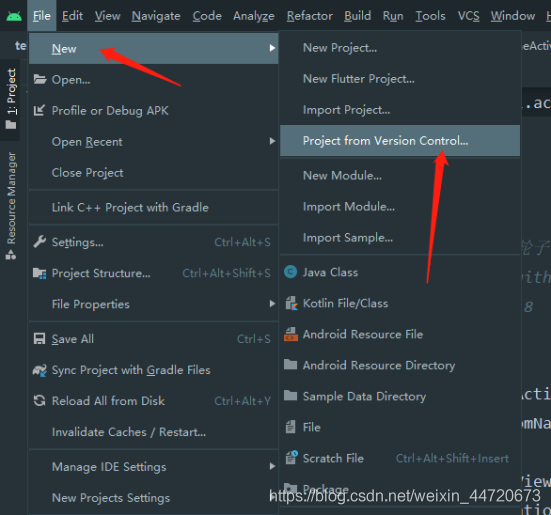Click the Gradle sync elephant icon

click(x=40, y=370)
